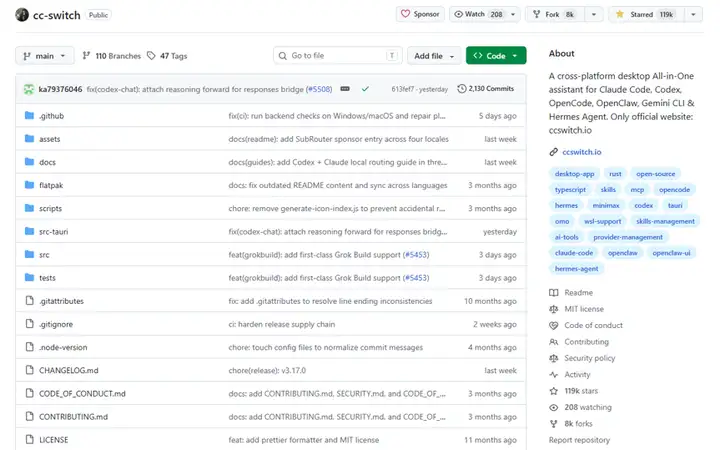View the 119k stars link
This screenshot has width=720, height=450.
pyautogui.click(x=574, y=391)
